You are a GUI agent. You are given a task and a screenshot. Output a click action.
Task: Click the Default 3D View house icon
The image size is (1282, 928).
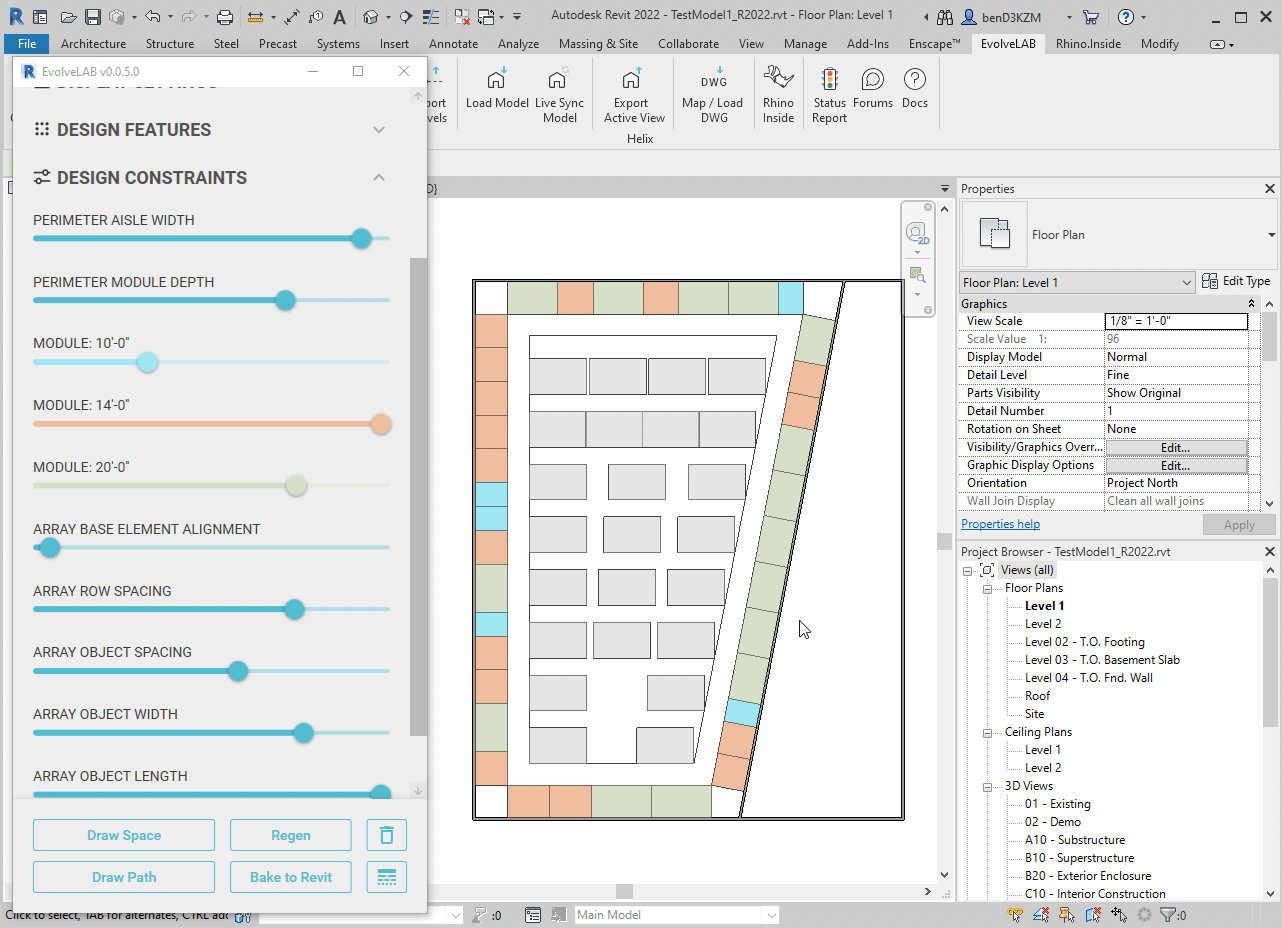370,17
